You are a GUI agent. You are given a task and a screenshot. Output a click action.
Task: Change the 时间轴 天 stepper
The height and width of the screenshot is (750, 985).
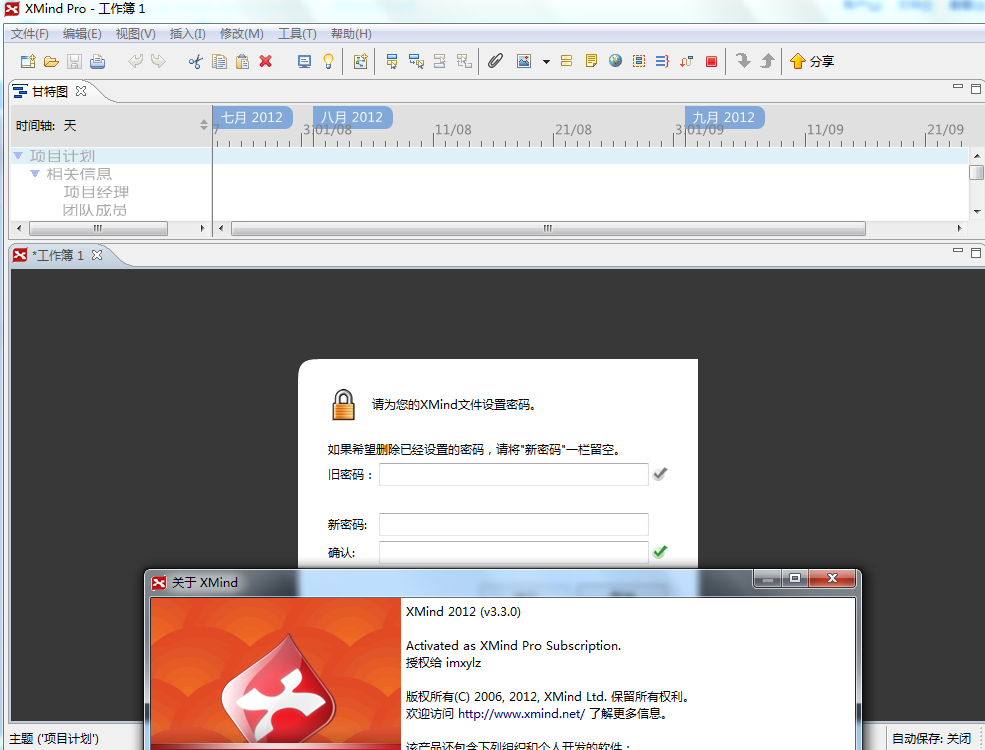204,125
